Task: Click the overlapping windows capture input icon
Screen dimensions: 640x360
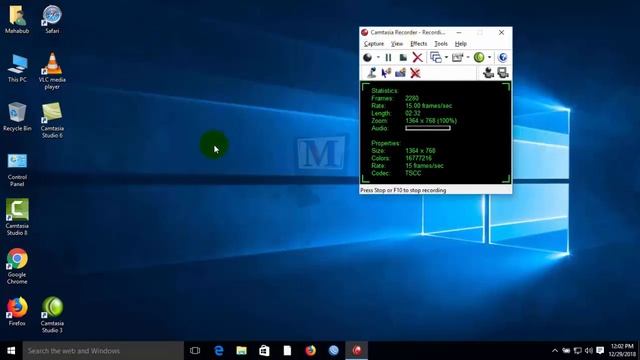Action: click(436, 58)
